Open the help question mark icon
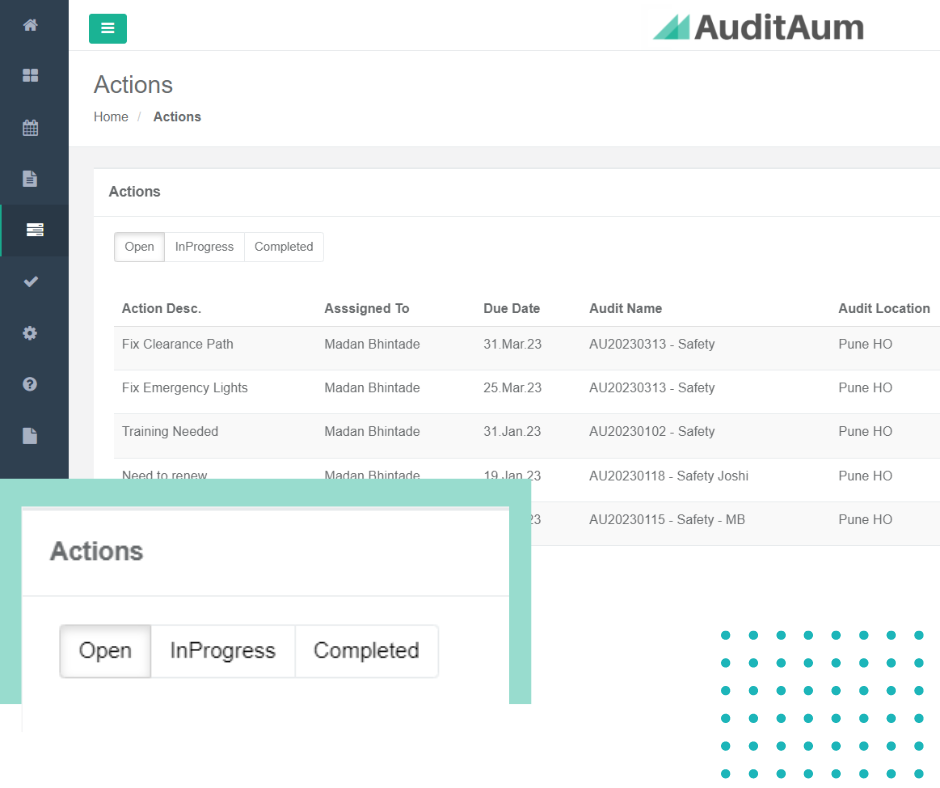 30,384
